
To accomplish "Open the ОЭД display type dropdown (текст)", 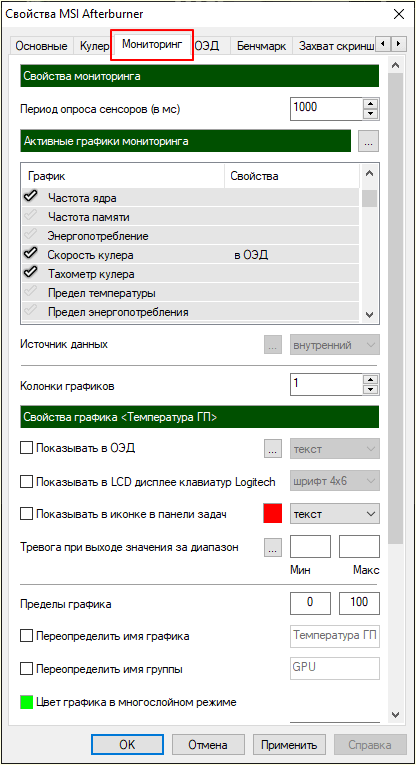I will tap(335, 449).
